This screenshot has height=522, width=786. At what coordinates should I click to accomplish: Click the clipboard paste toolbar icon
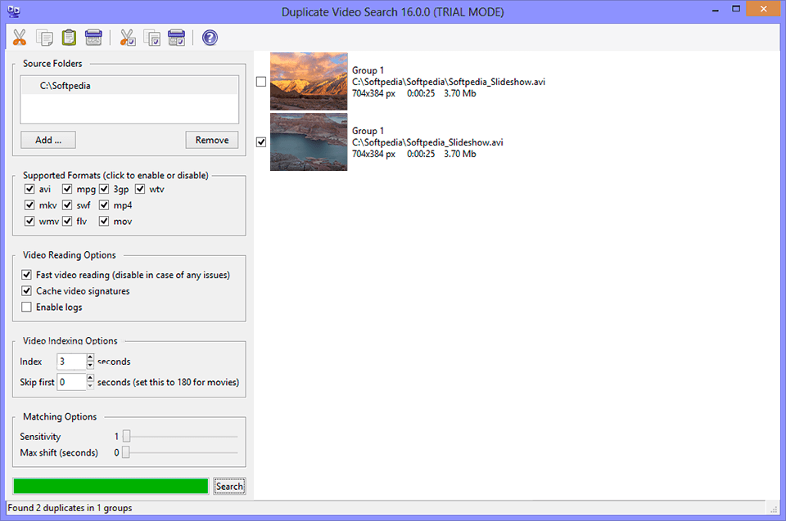[68, 38]
